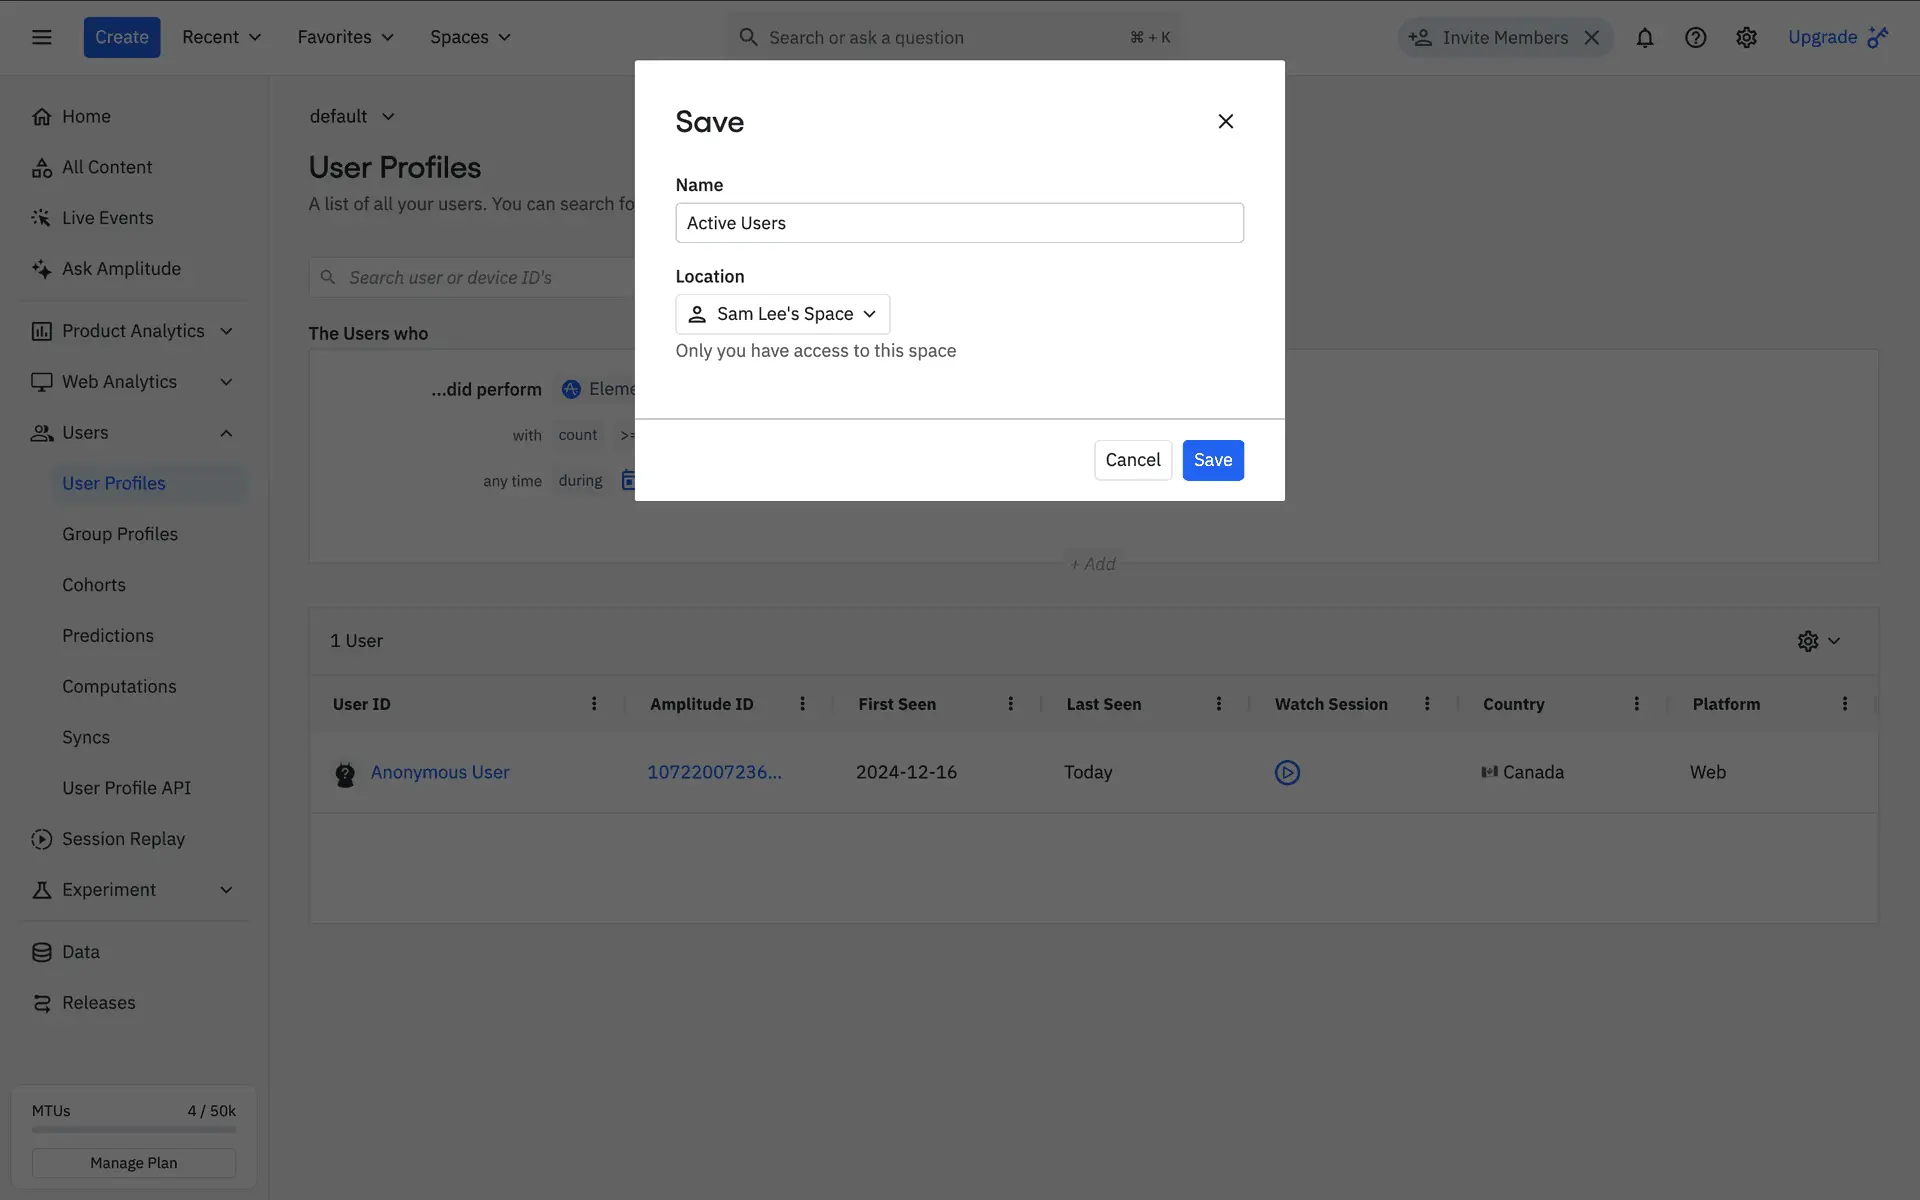Go to Session Replay in sidebar
This screenshot has width=1920, height=1200.
(x=123, y=839)
